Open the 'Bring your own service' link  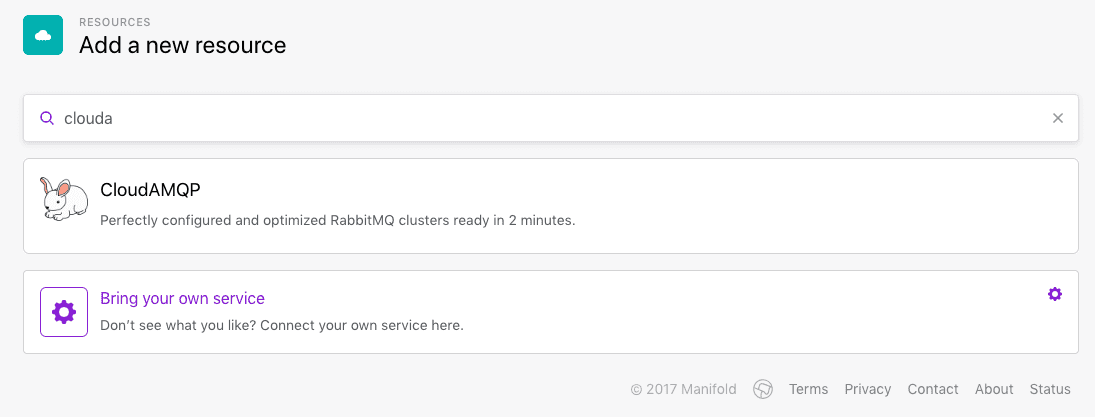182,298
